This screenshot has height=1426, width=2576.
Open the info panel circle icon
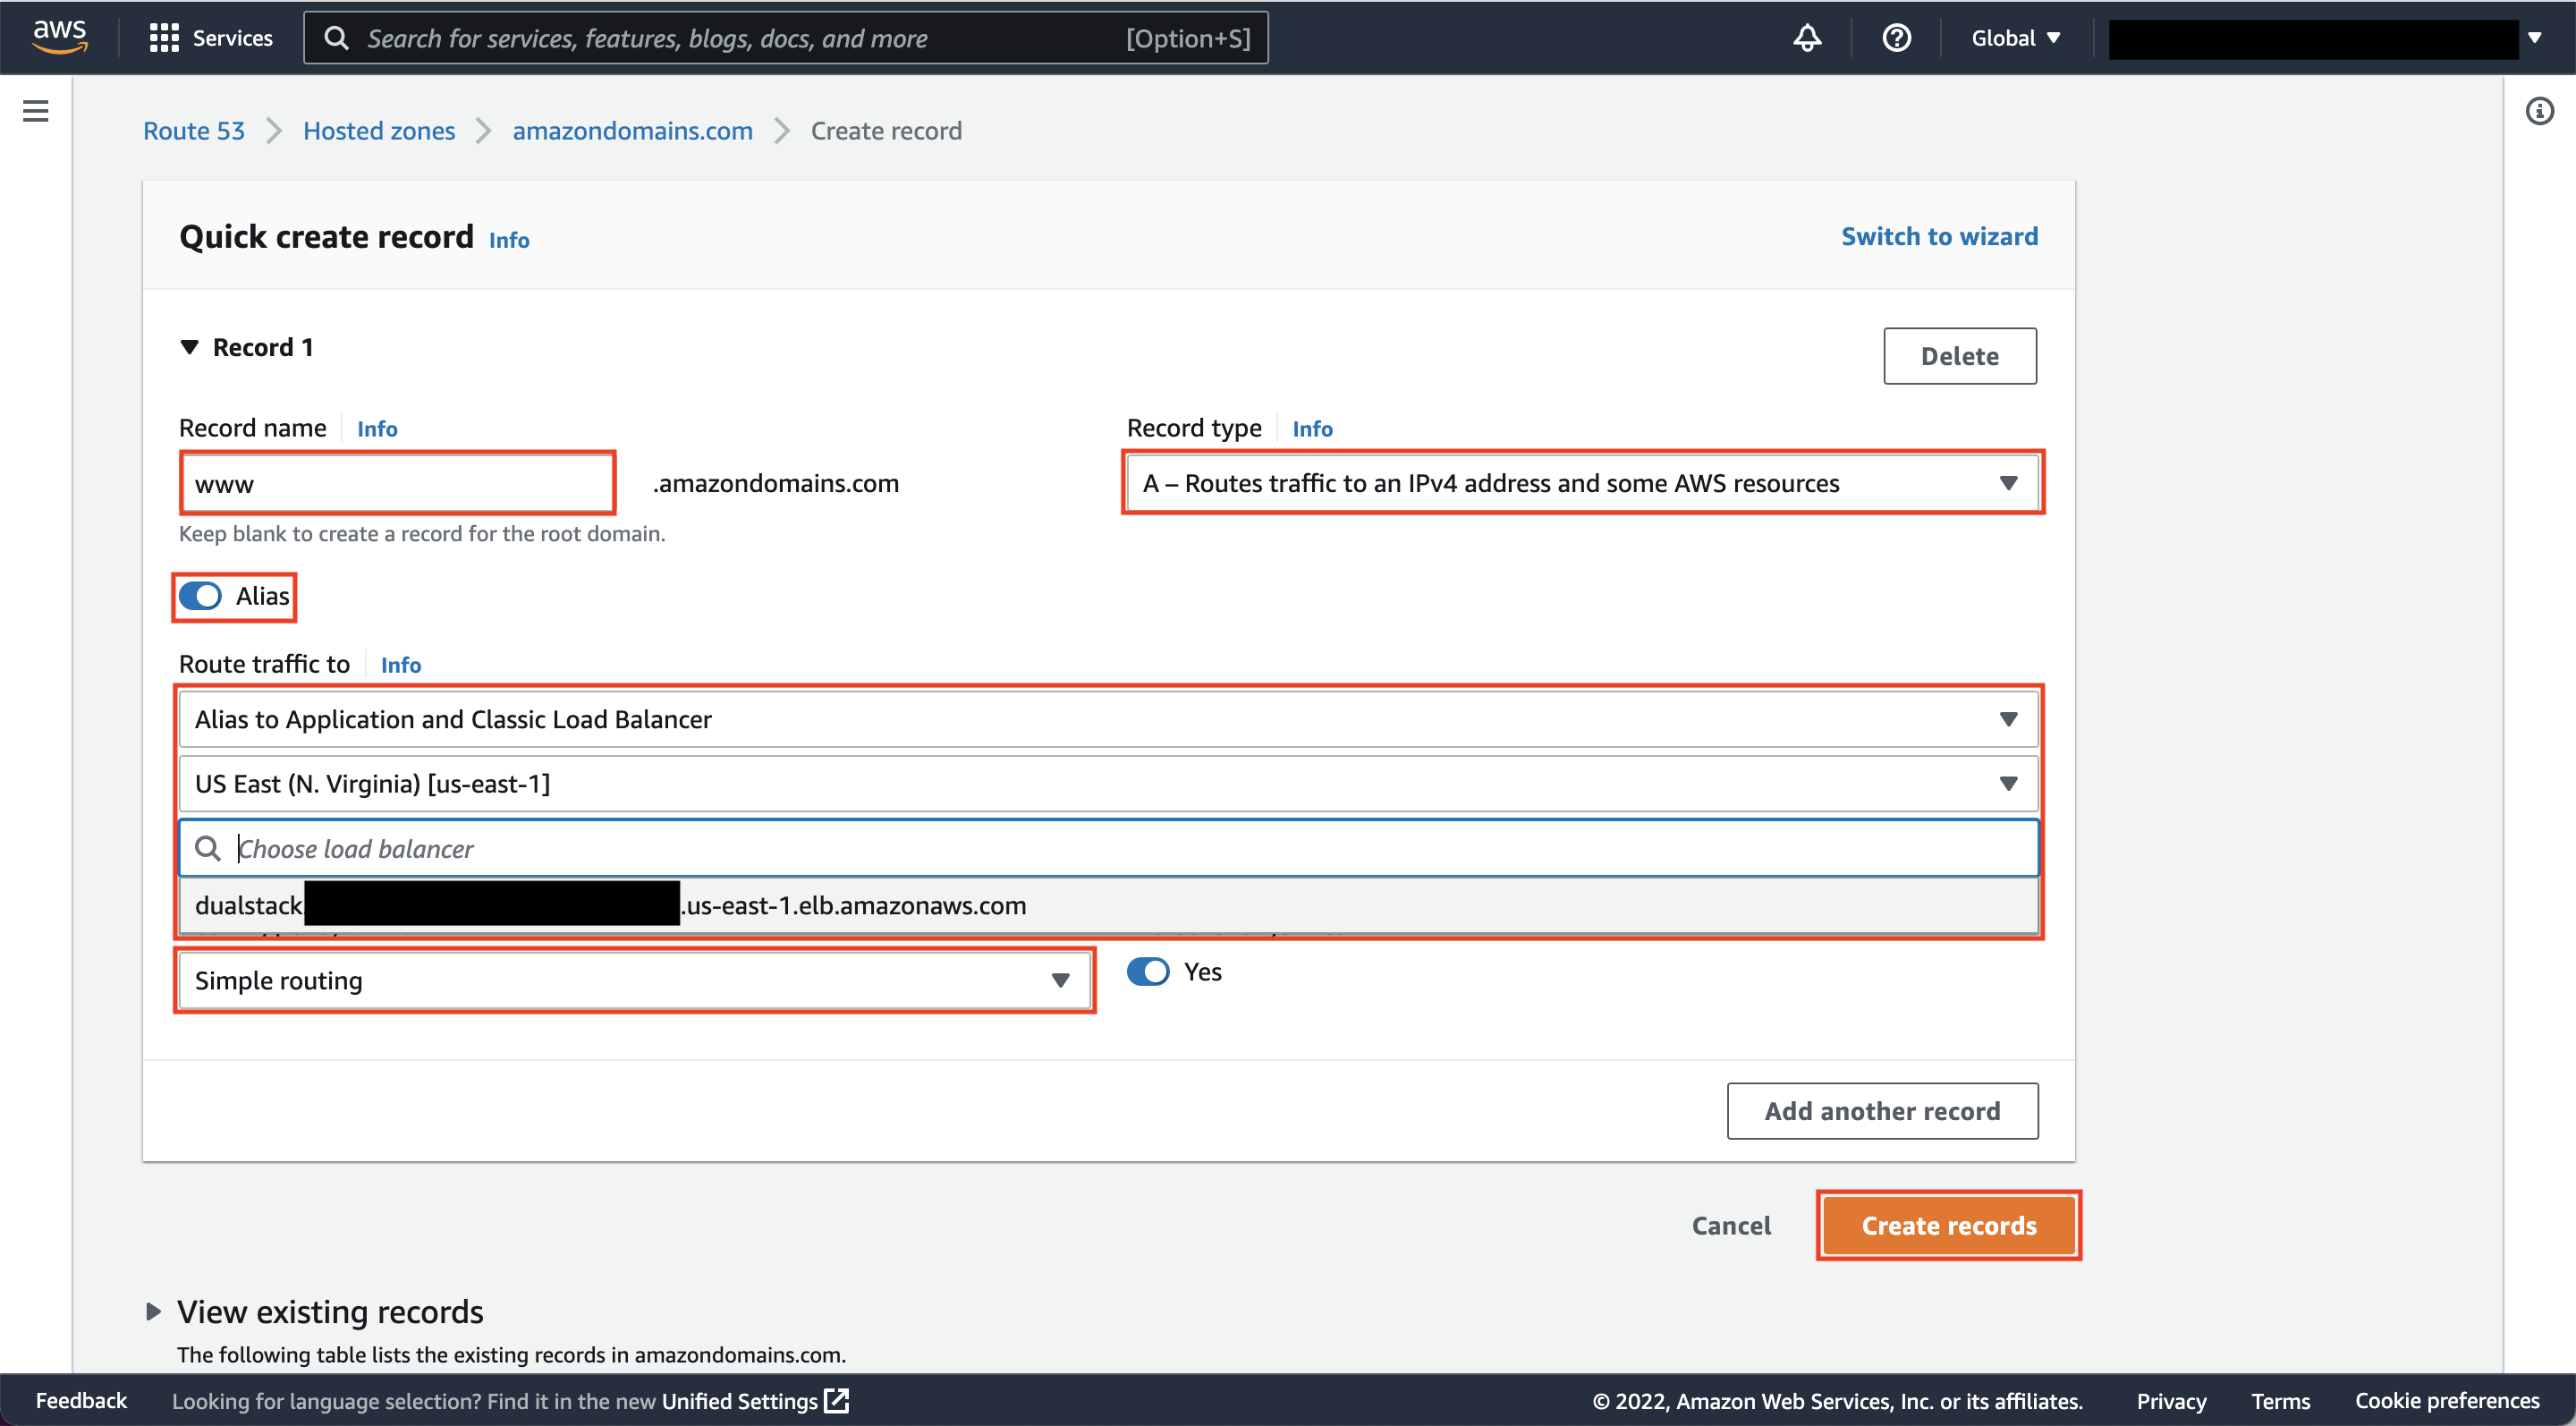click(2539, 111)
